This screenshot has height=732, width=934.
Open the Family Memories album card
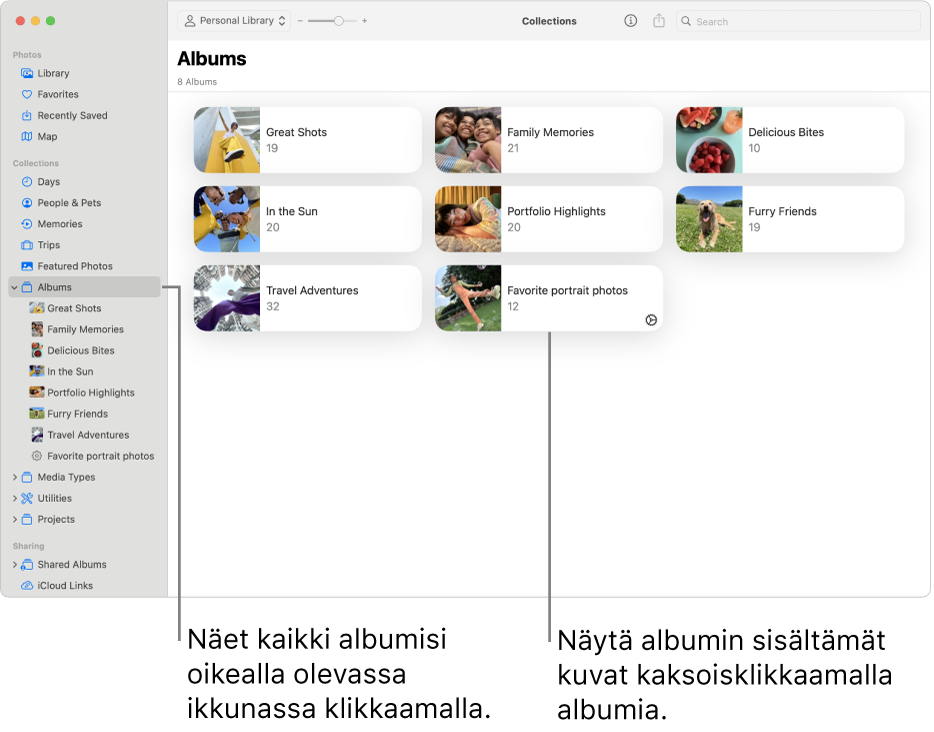549,140
